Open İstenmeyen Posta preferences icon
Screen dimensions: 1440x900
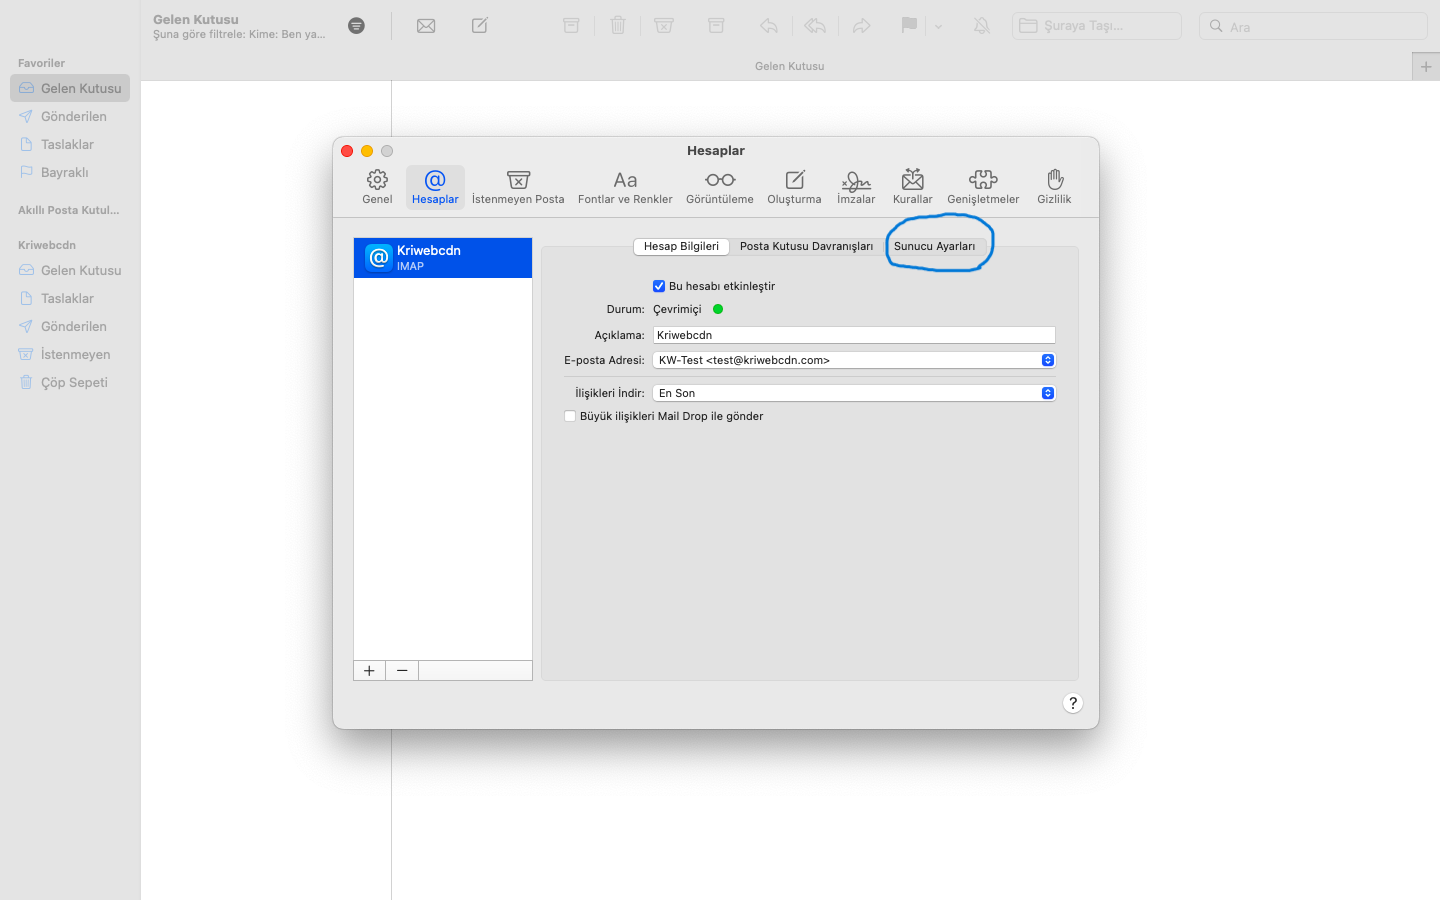pyautogui.click(x=518, y=186)
